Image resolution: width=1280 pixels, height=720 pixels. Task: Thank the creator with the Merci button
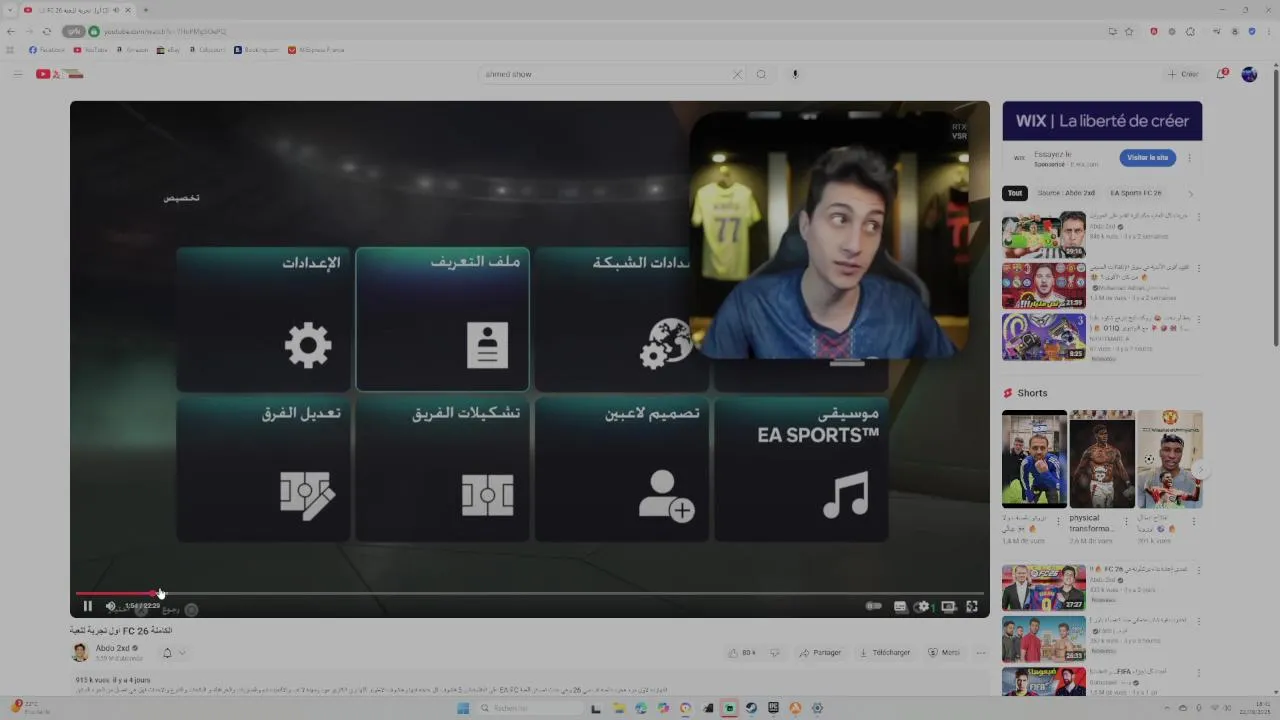click(x=944, y=653)
